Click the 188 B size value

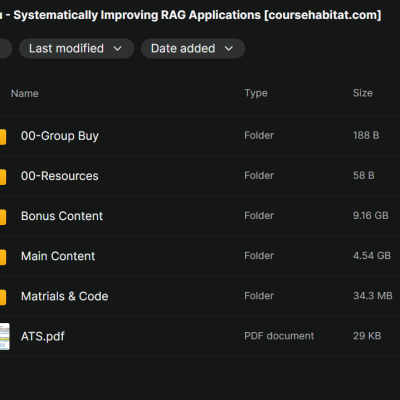pyautogui.click(x=366, y=135)
